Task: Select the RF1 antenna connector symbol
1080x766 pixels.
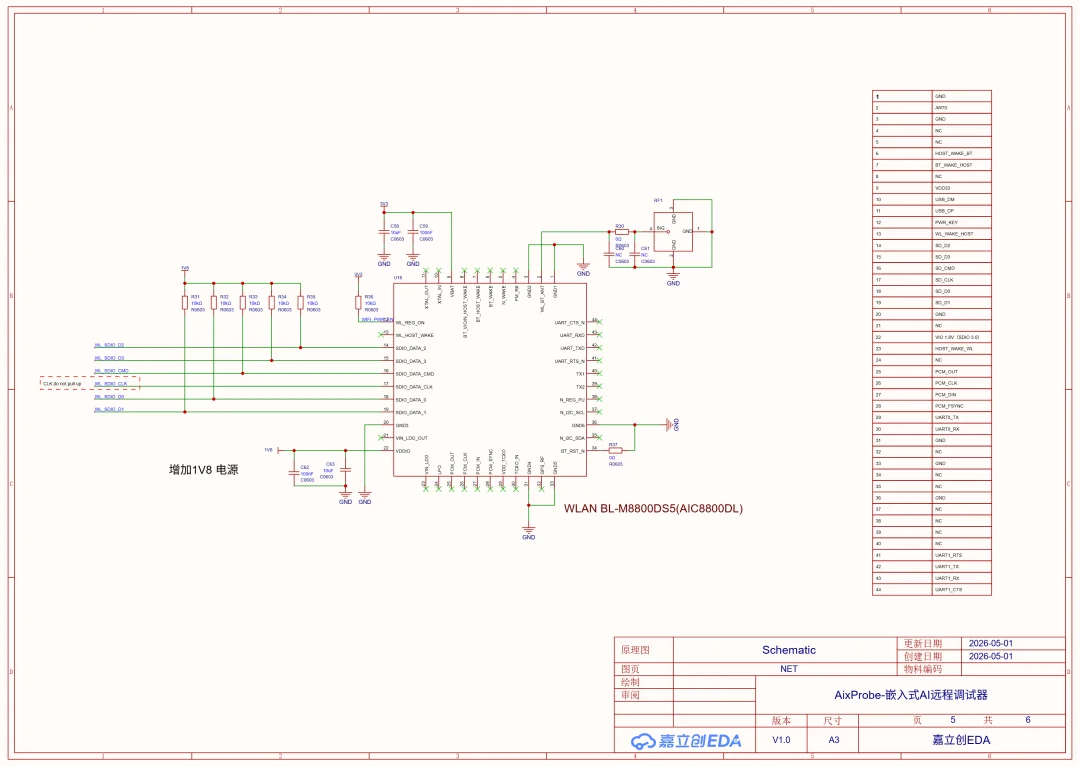Action: click(673, 231)
